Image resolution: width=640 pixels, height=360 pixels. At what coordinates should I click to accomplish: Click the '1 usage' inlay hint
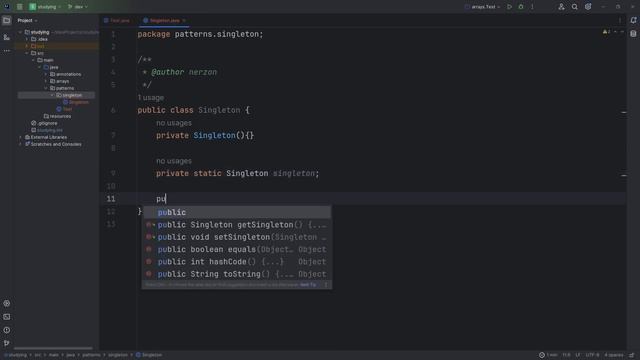point(151,98)
